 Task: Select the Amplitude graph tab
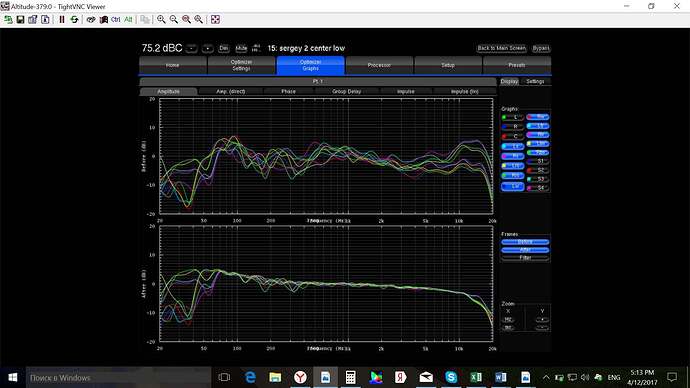[169, 92]
